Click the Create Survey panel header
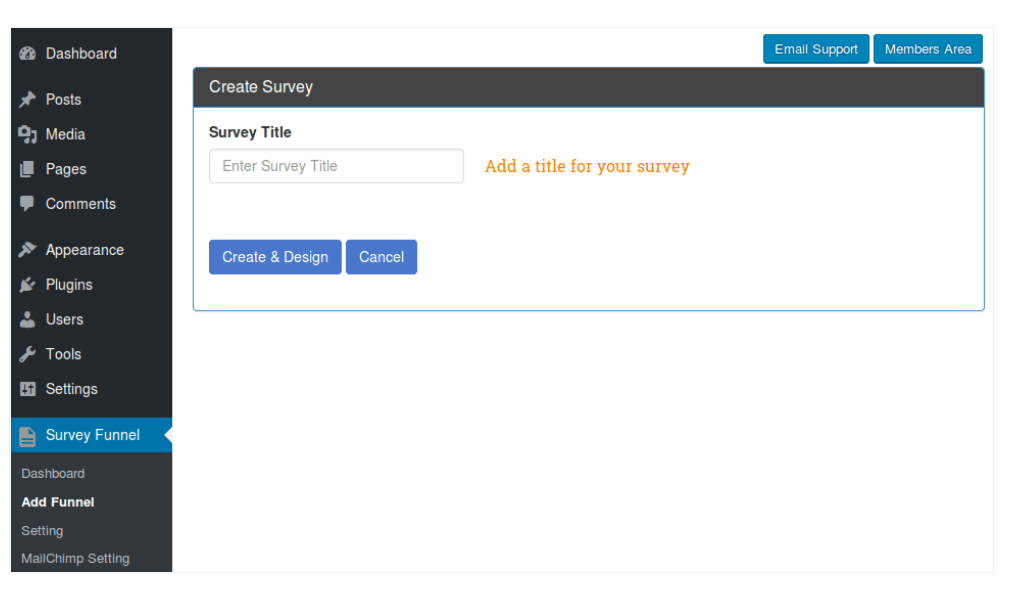Image resolution: width=1018 pixels, height=598 pixels. point(589,88)
